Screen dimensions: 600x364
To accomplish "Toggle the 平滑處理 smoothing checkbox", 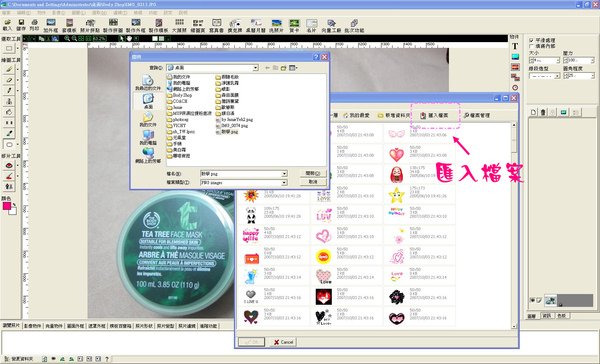I will tap(532, 40).
